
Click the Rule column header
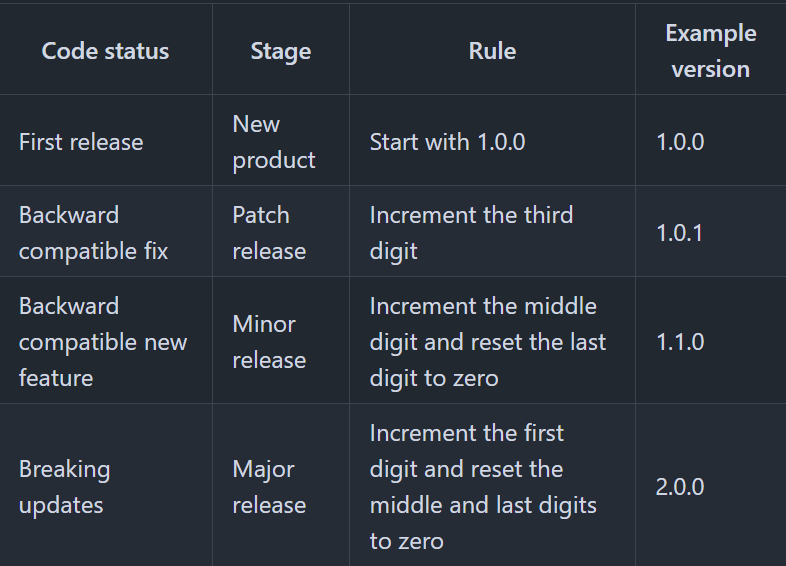coord(492,51)
